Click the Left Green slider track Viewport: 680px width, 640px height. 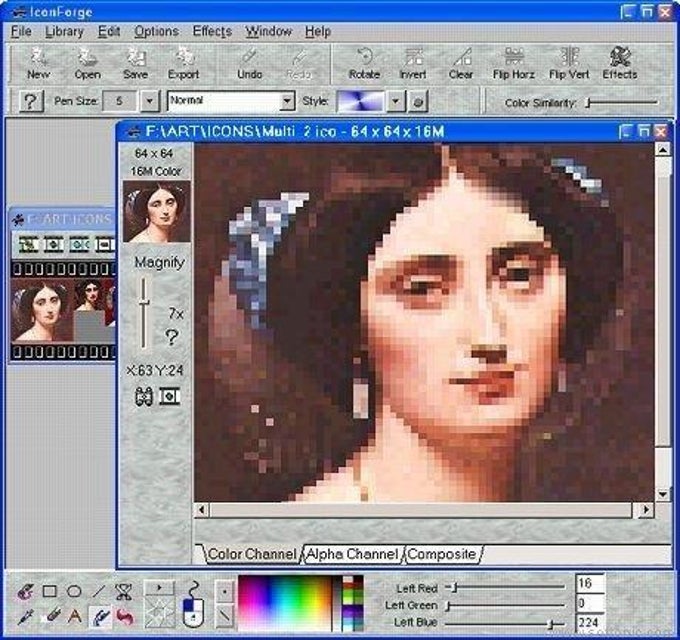tap(506, 605)
